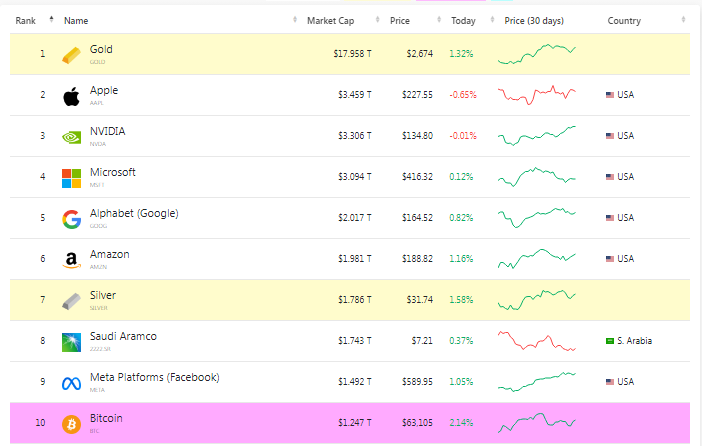The width and height of the screenshot is (702, 446).
Task: Click Silver's 30-day price chart
Action: pos(537,300)
